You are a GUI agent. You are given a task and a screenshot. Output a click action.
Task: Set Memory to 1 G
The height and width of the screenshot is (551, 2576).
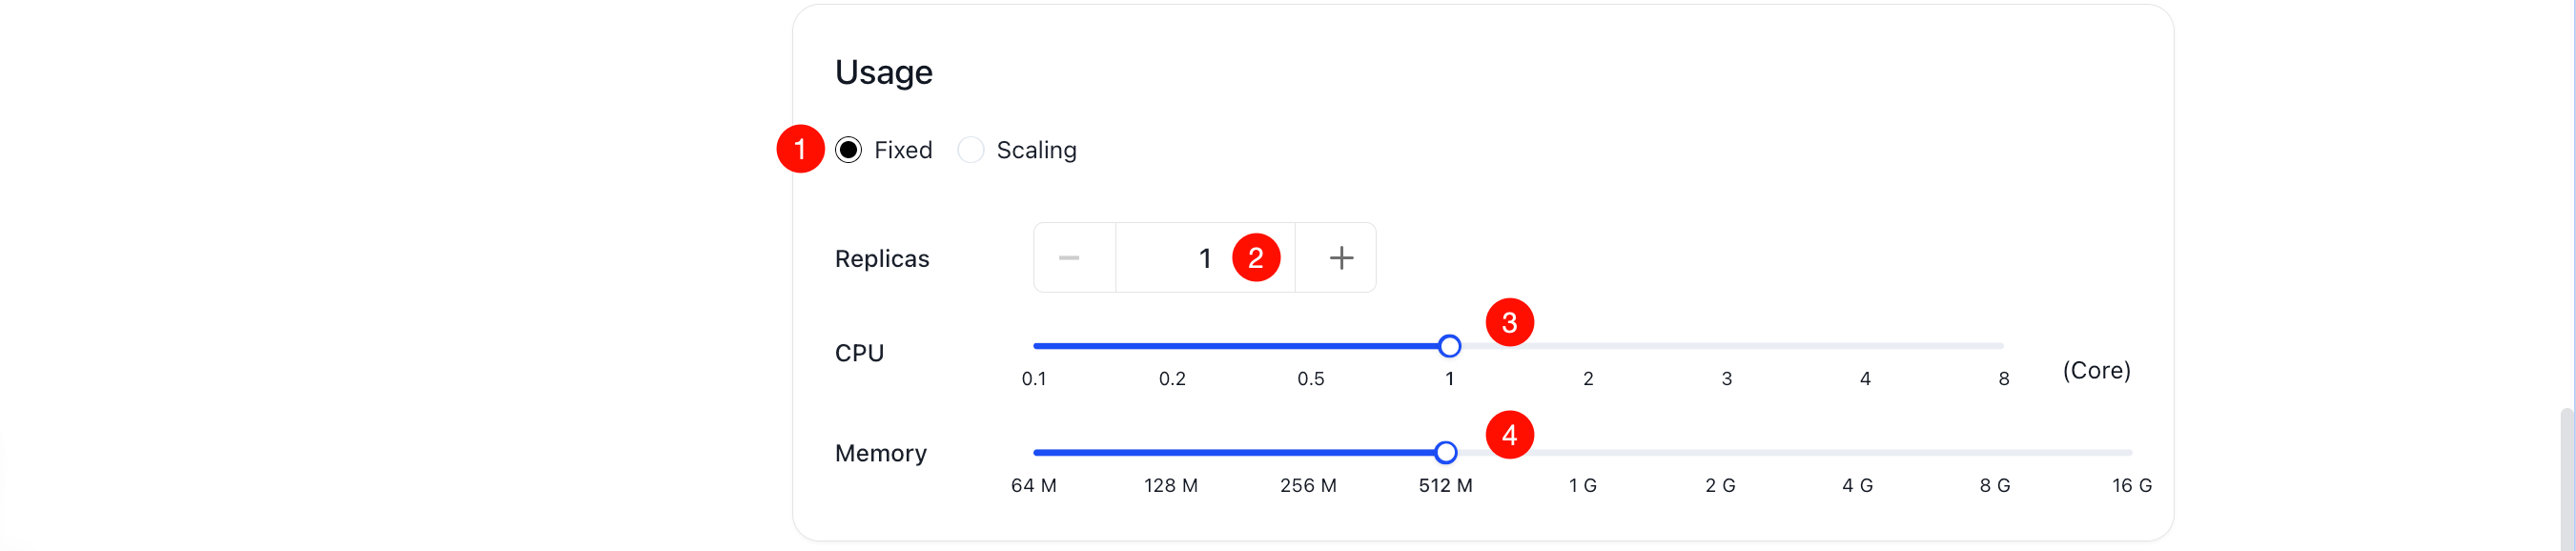(1584, 453)
